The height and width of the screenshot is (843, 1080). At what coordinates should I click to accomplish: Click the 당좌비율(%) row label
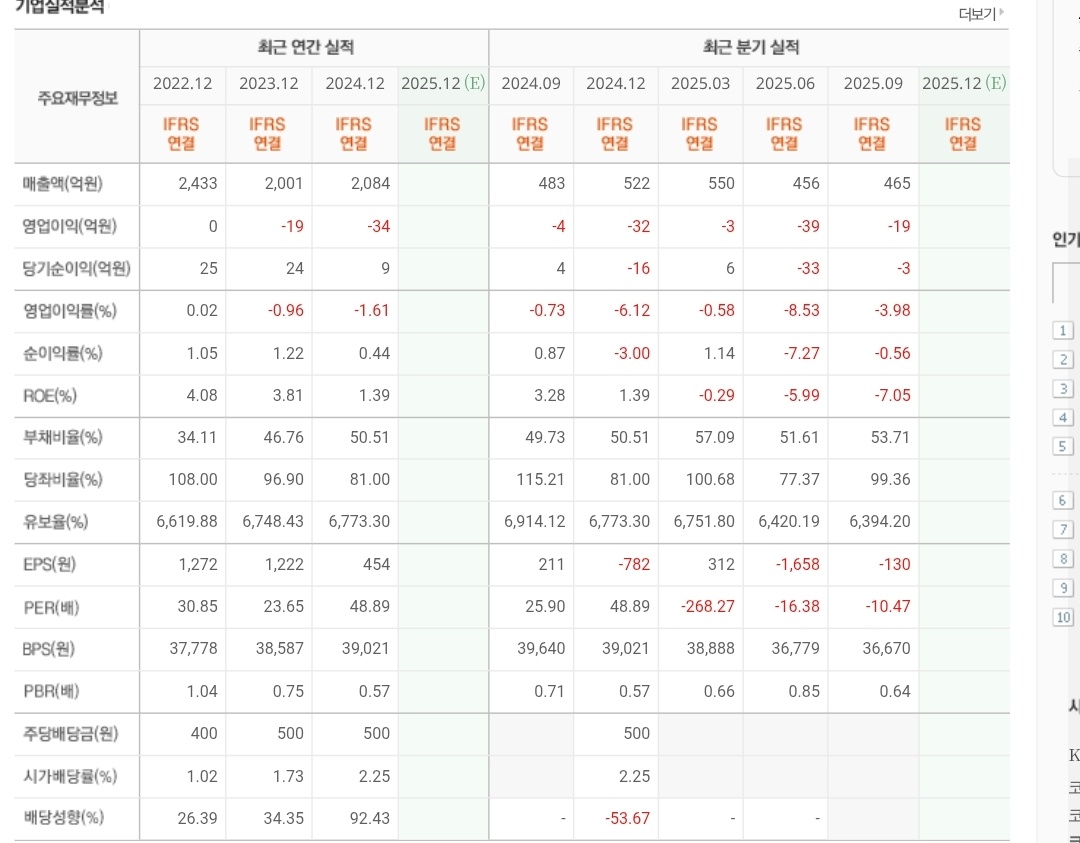pyautogui.click(x=62, y=479)
